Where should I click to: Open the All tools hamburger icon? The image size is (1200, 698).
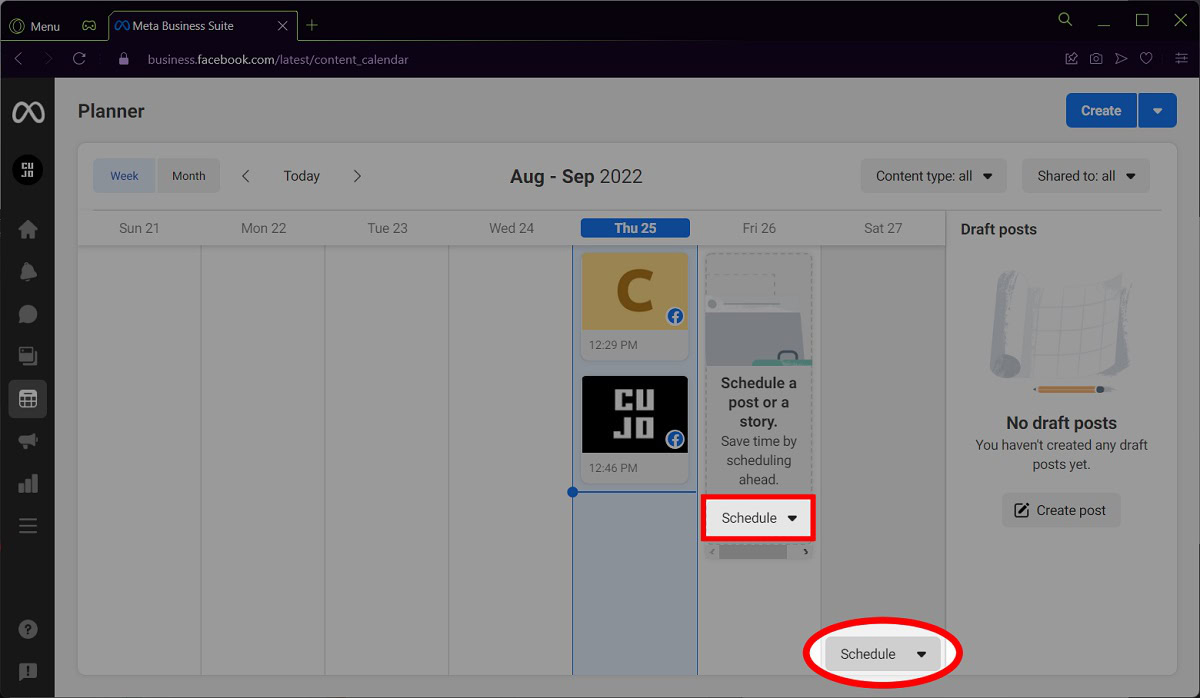click(27, 525)
